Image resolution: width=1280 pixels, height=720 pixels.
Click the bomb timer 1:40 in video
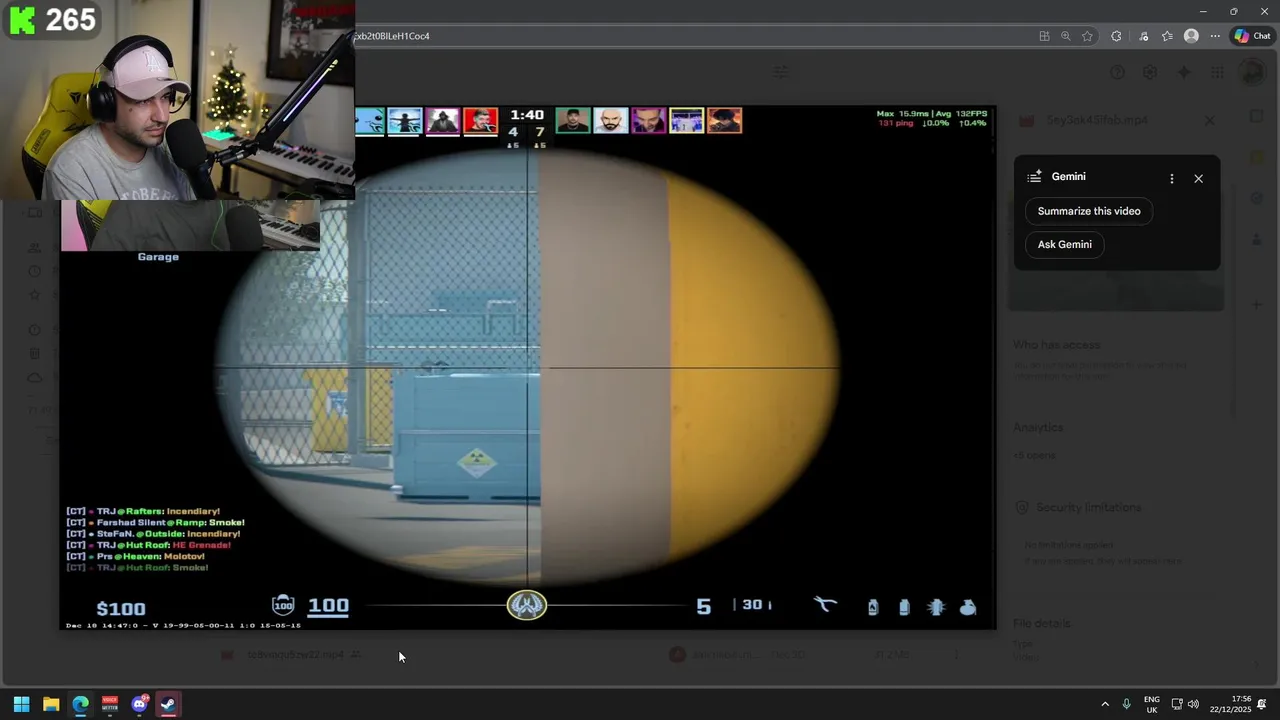(527, 115)
